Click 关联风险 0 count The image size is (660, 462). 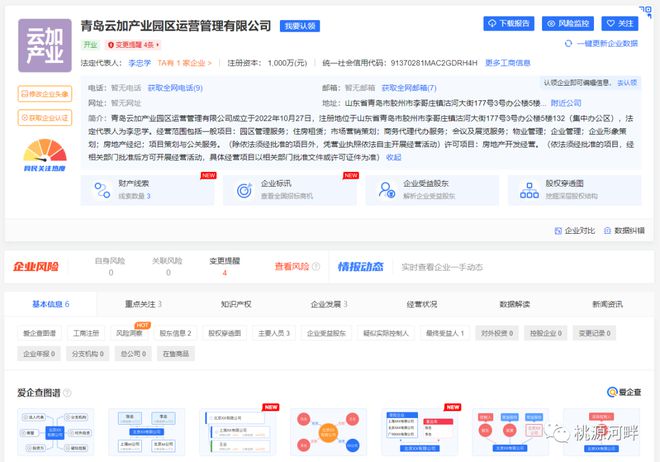[x=168, y=266]
